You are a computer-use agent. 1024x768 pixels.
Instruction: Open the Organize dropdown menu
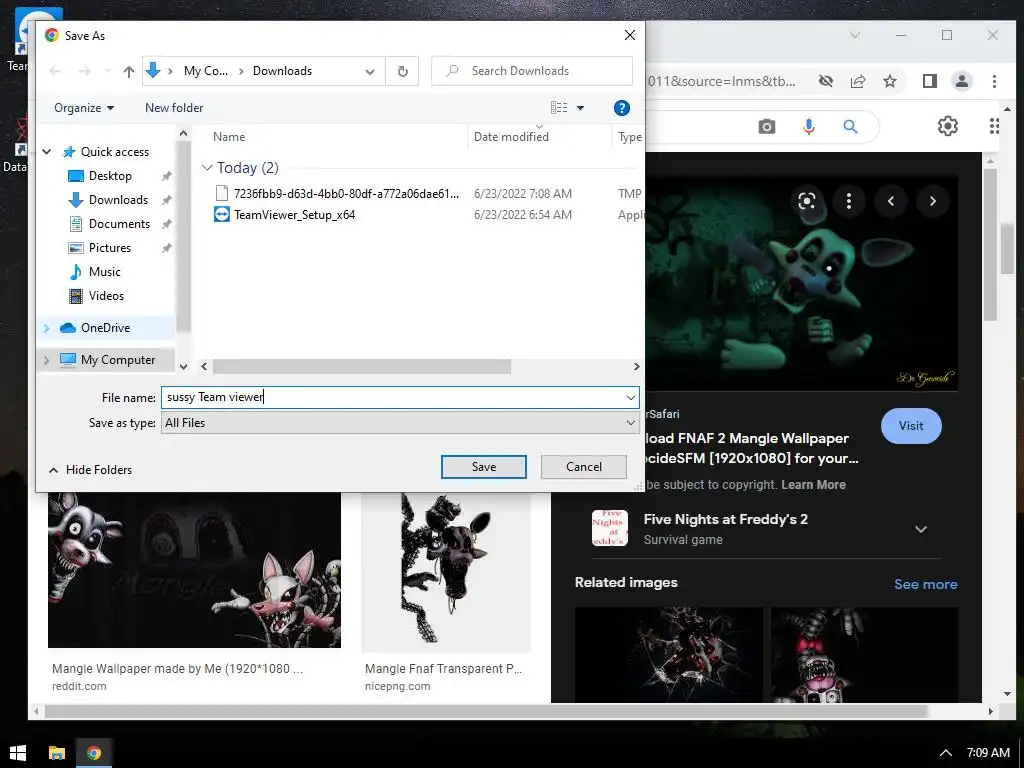[x=84, y=108]
